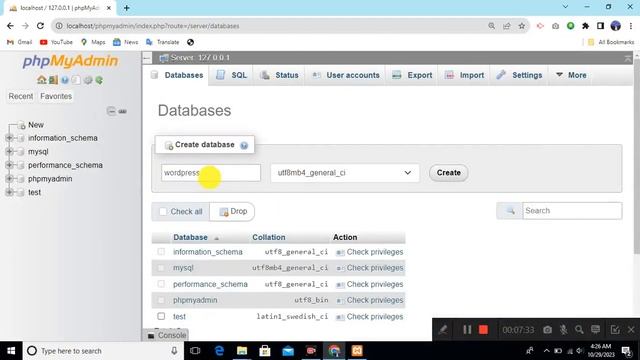Image resolution: width=640 pixels, height=360 pixels.
Task: Click Check privileges icon for information_schema
Action: pyautogui.click(x=340, y=252)
